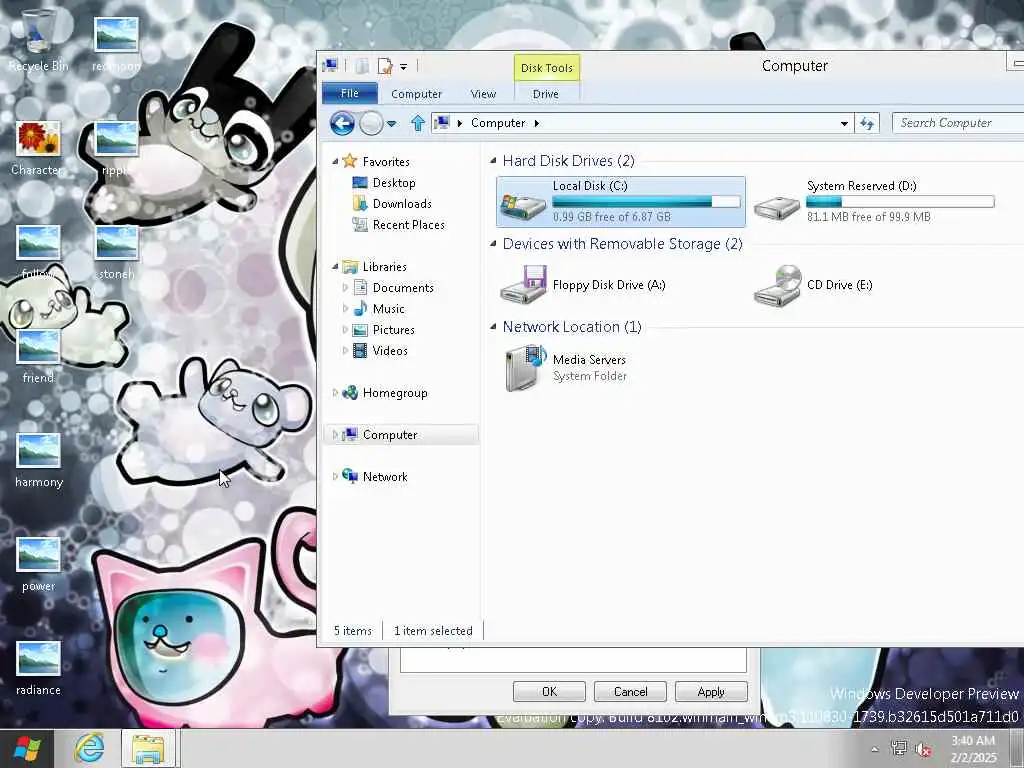Click the Start button on taskbar
The width and height of the screenshot is (1024, 768).
coord(26,748)
